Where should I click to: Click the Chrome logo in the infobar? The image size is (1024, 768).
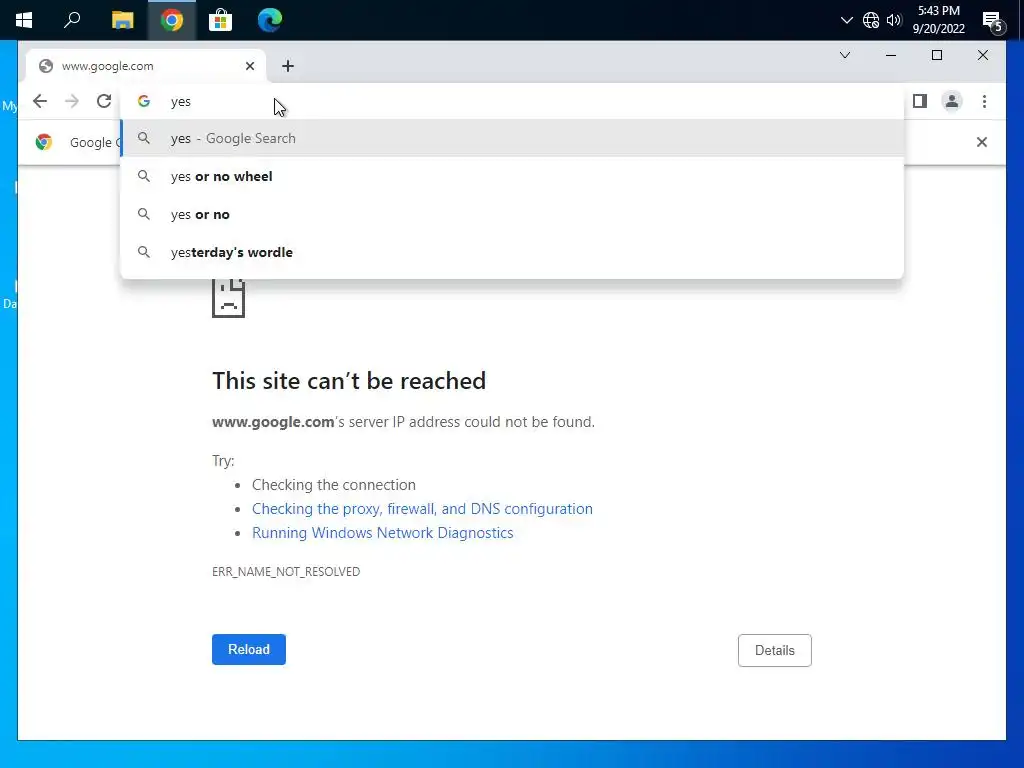tap(44, 142)
